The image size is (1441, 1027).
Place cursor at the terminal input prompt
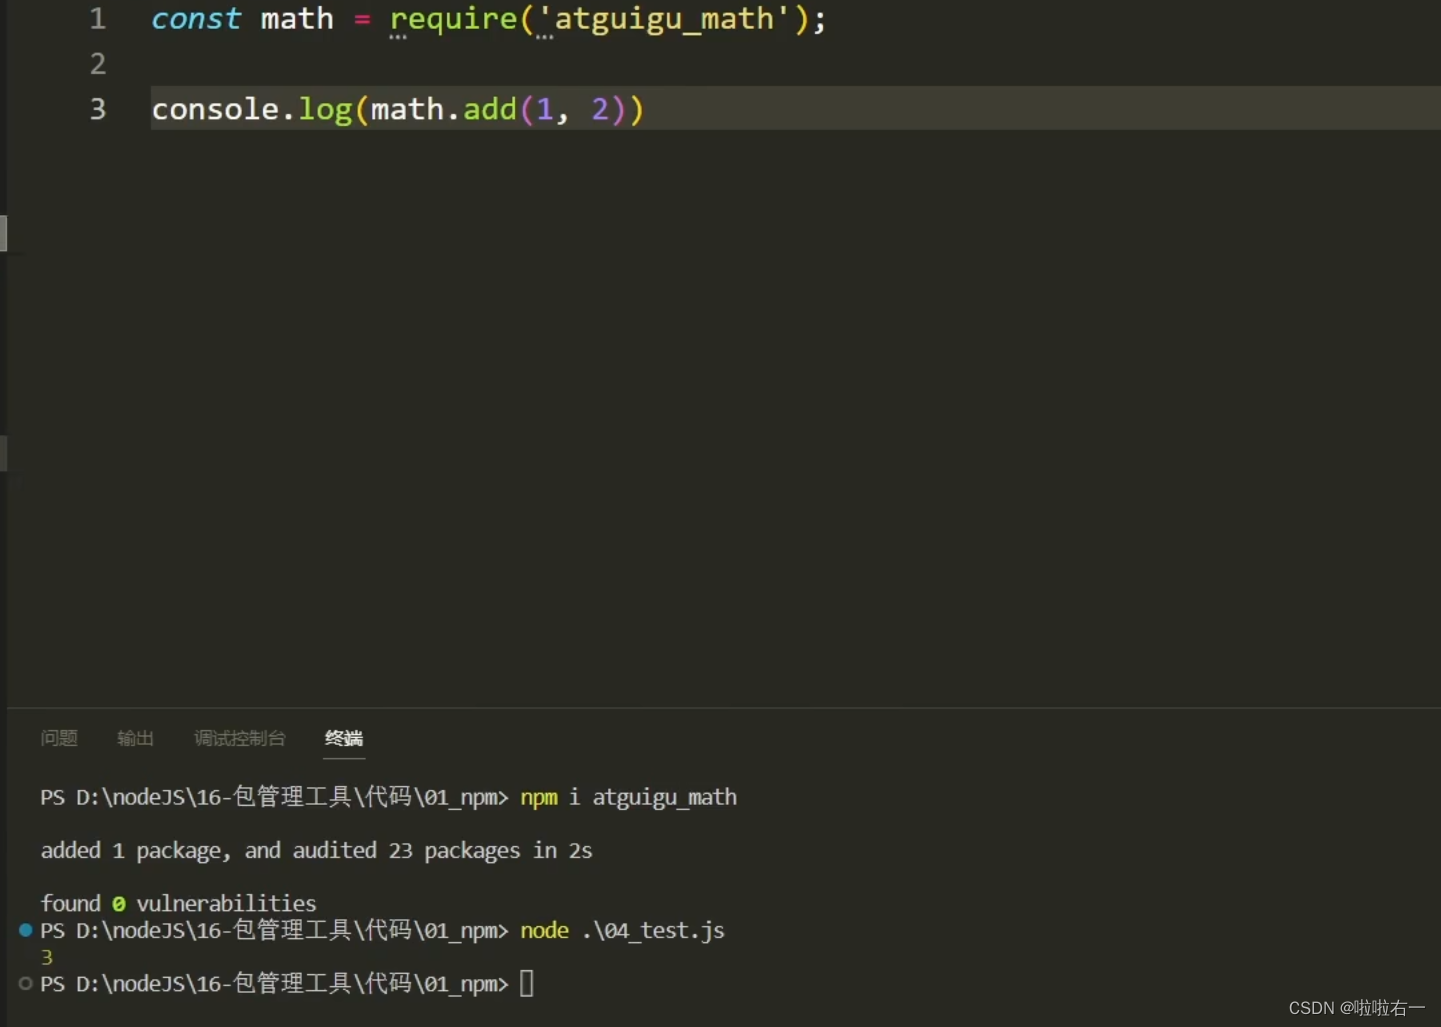pos(527,984)
